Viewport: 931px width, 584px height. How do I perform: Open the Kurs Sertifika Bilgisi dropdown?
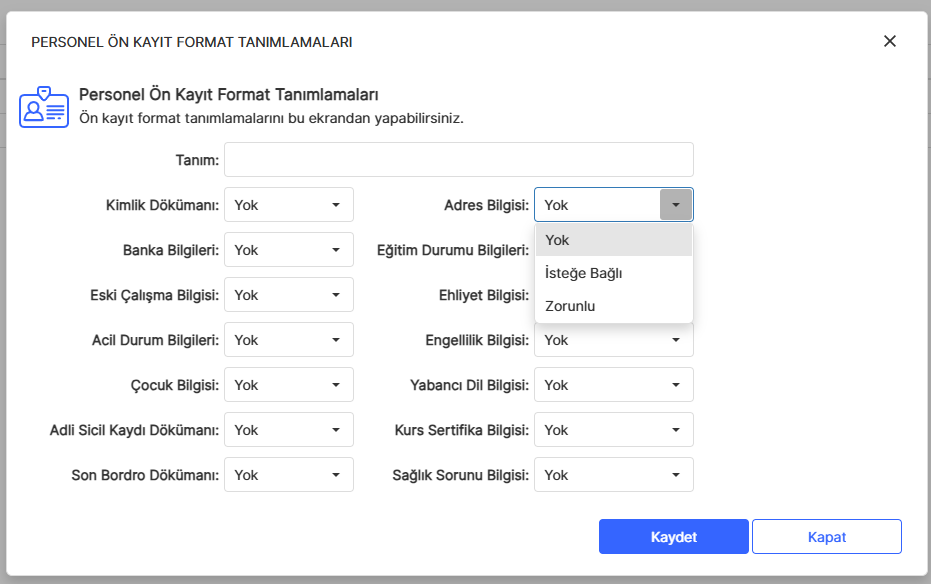[x=613, y=430]
